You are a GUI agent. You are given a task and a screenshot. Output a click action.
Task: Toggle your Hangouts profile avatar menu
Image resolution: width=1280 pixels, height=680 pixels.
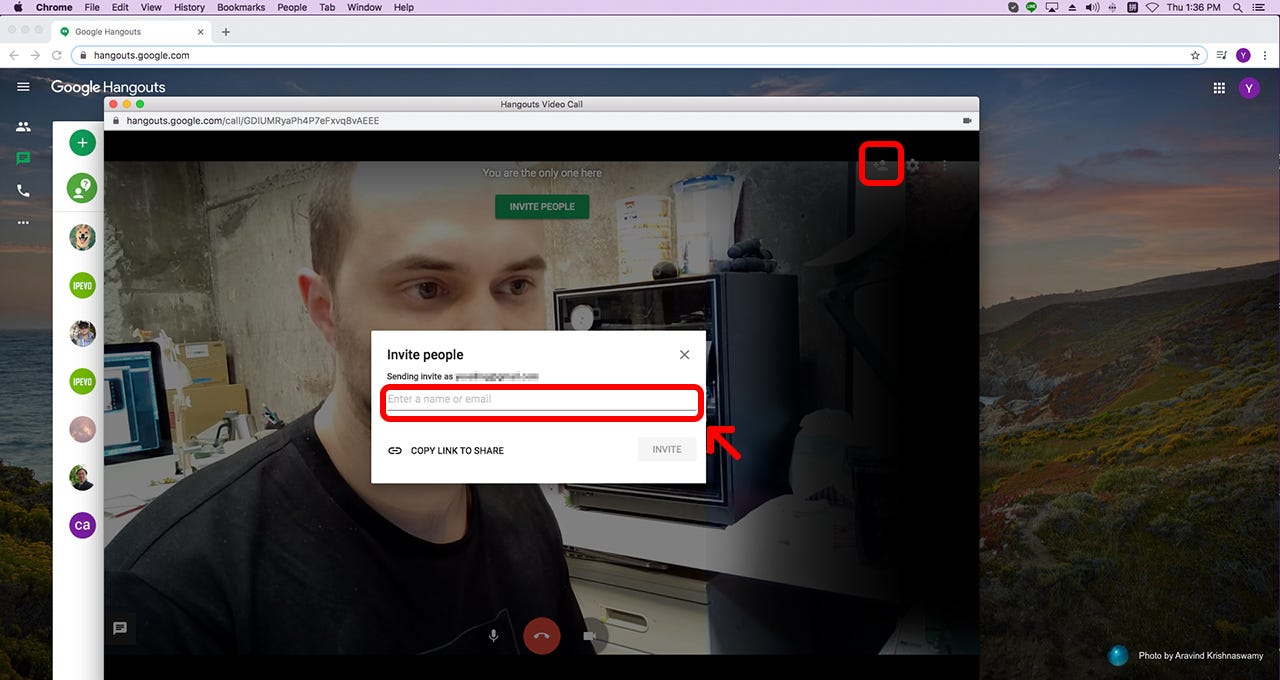click(x=1249, y=88)
